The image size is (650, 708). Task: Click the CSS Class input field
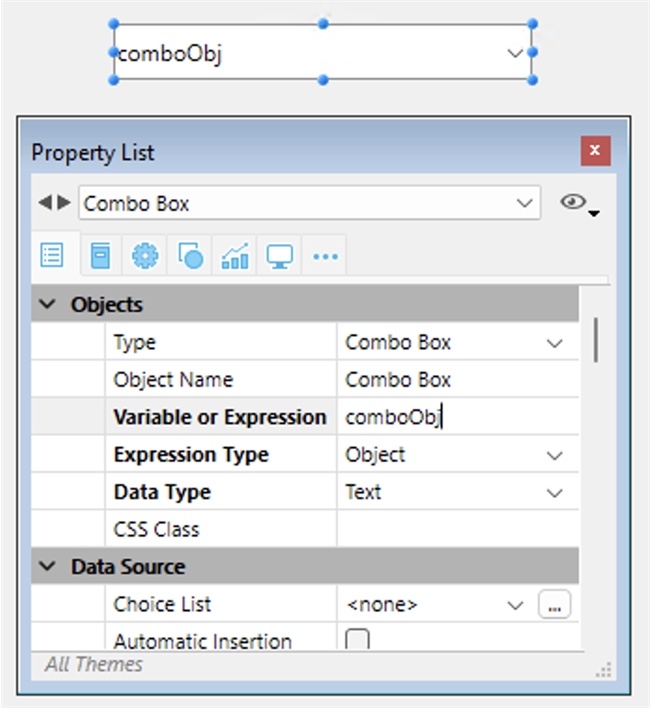[x=456, y=530]
